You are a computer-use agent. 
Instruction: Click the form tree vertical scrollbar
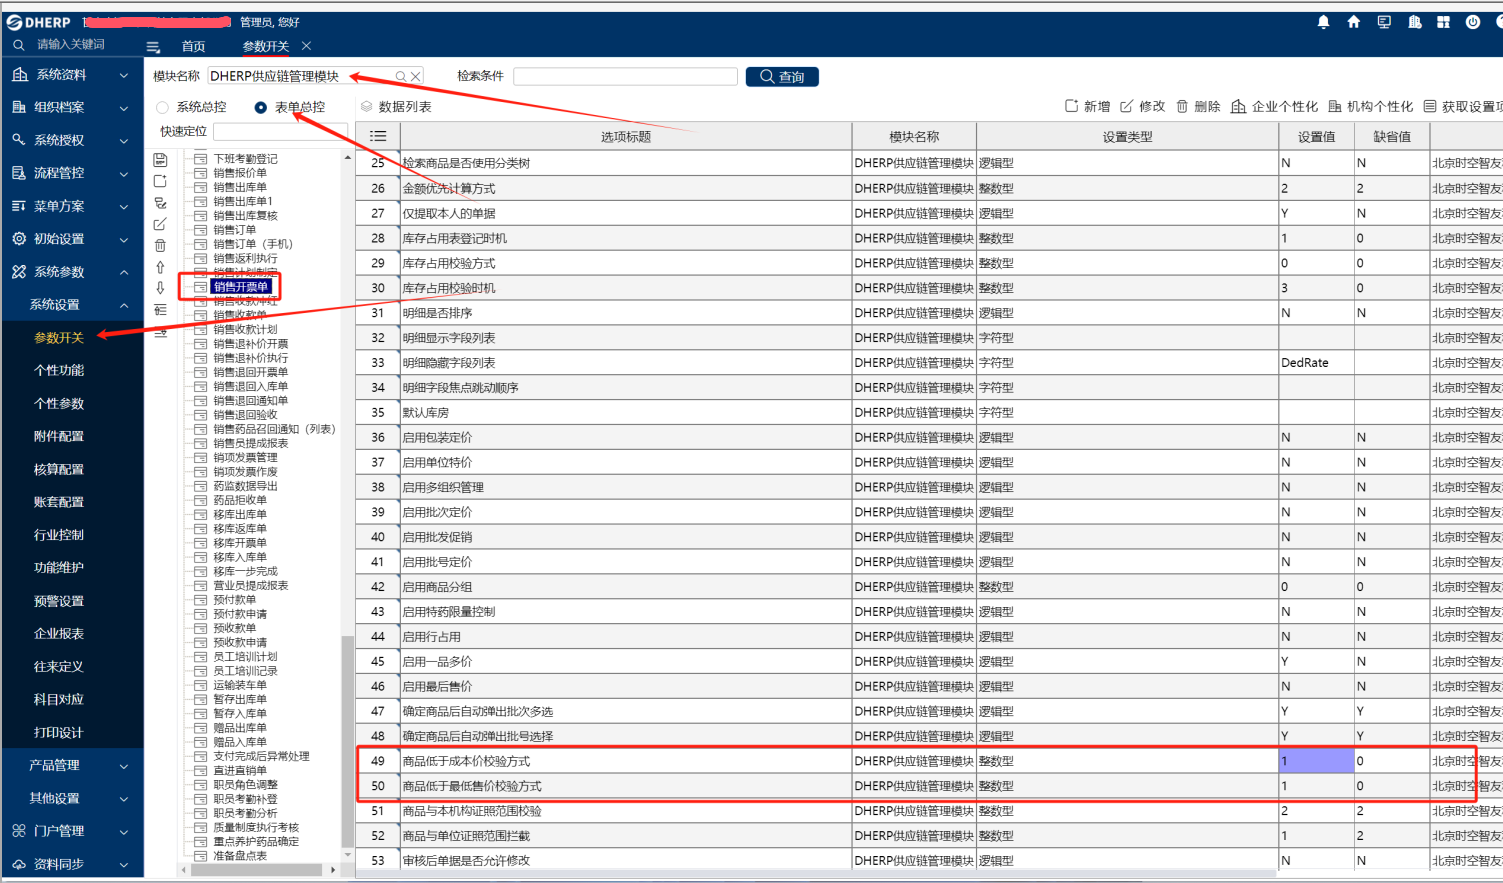pos(347,740)
